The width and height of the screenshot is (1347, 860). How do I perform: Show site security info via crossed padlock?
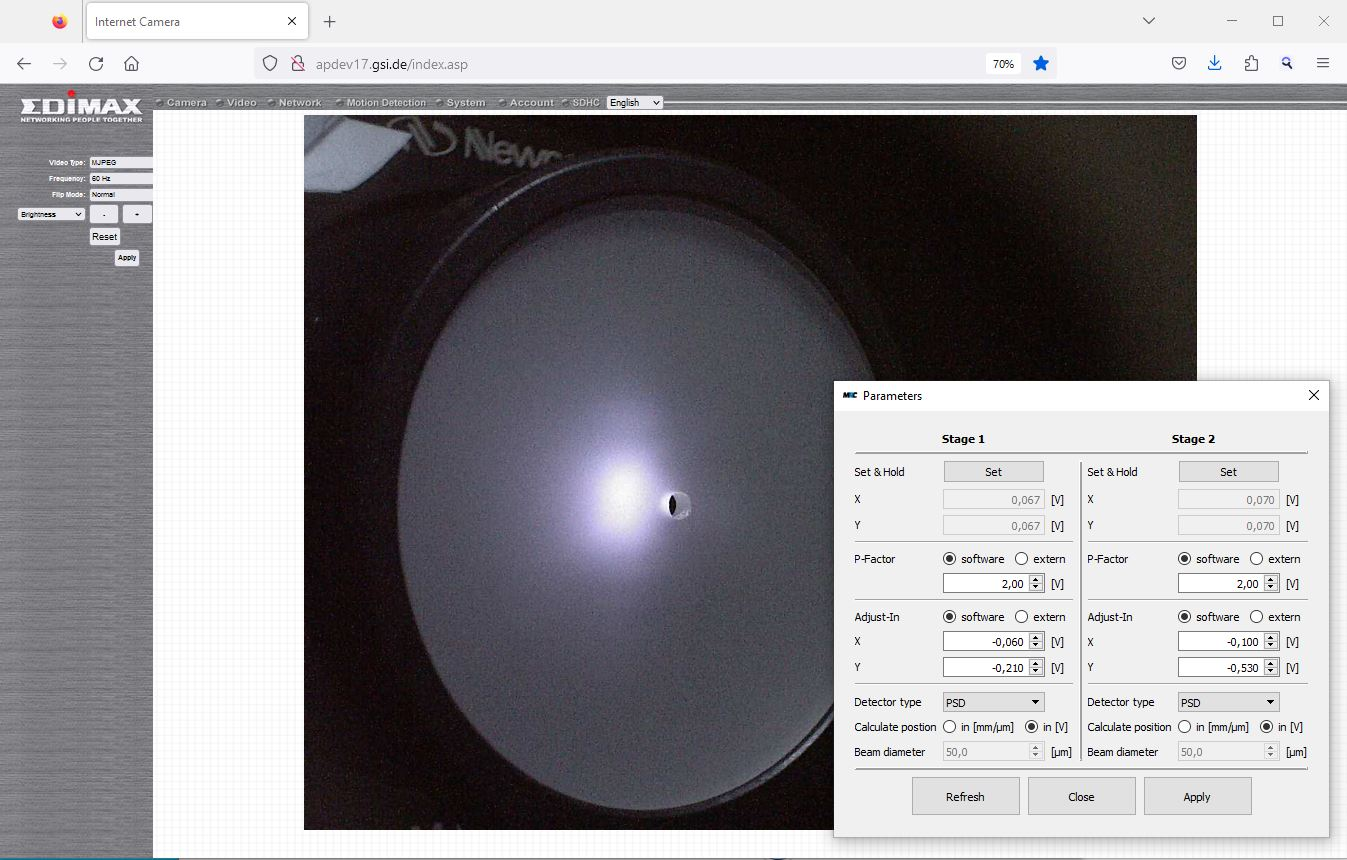pos(296,63)
